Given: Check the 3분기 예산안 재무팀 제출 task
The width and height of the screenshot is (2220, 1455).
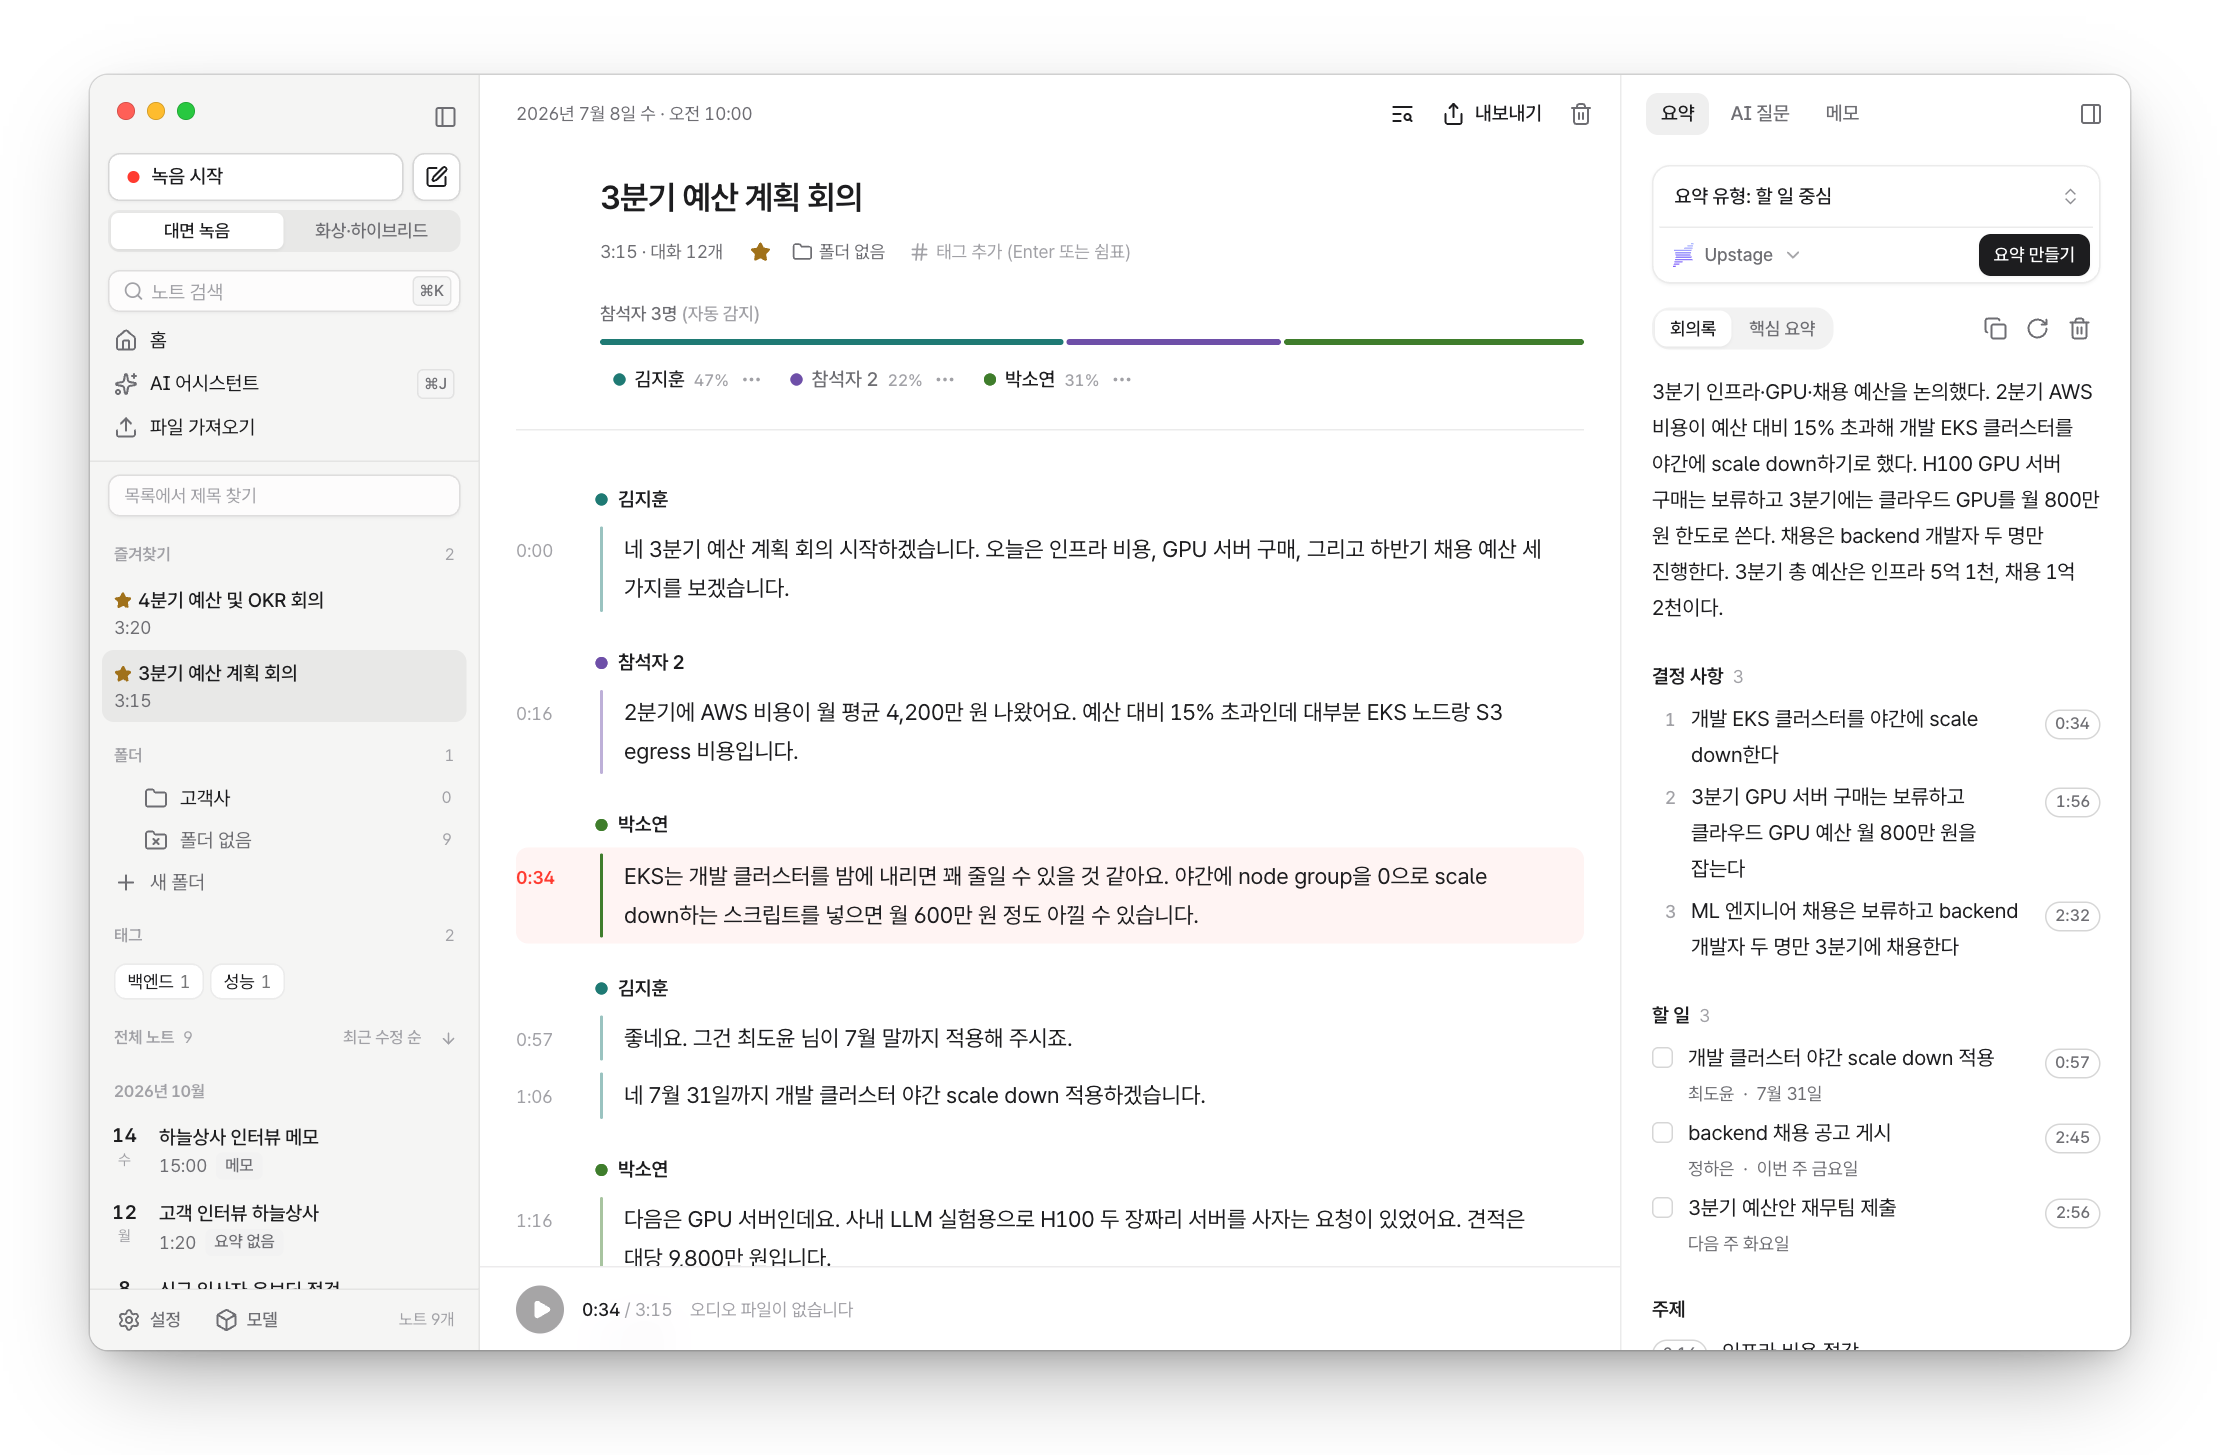Looking at the screenshot, I should 1662,1208.
